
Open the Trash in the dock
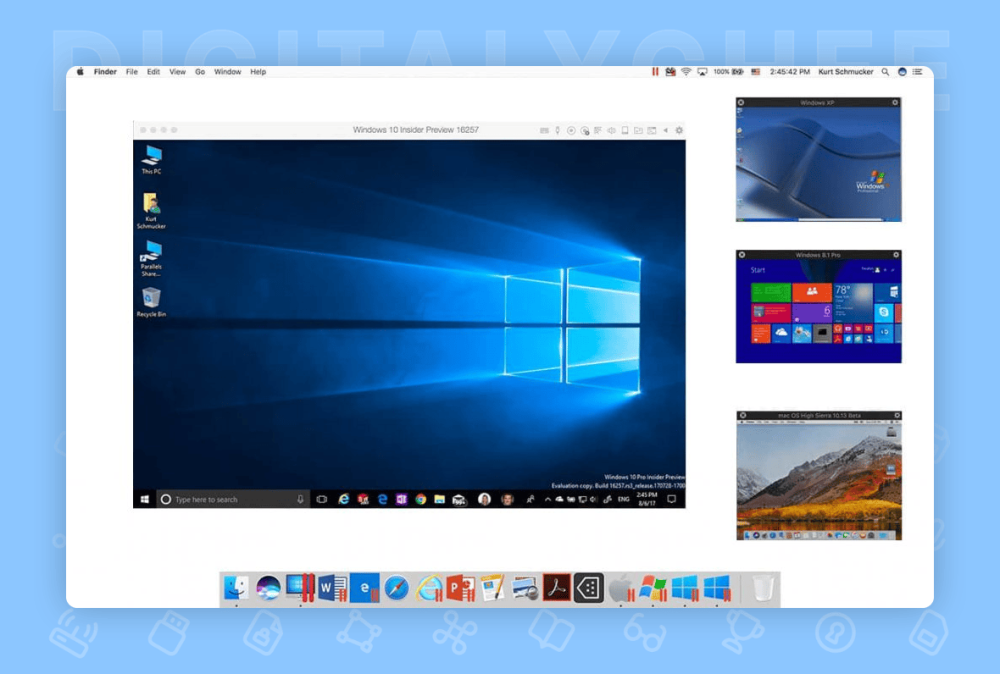(x=762, y=588)
